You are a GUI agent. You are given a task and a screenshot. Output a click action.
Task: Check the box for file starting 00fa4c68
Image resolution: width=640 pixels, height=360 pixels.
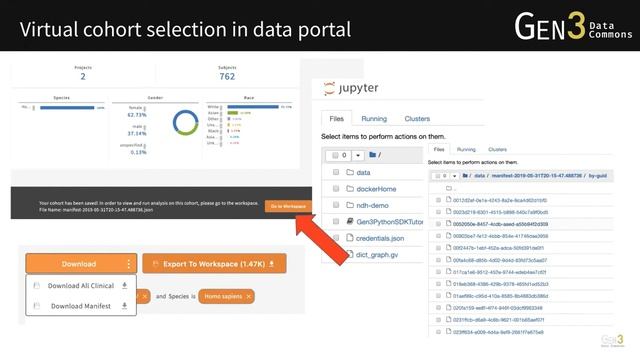click(x=438, y=260)
